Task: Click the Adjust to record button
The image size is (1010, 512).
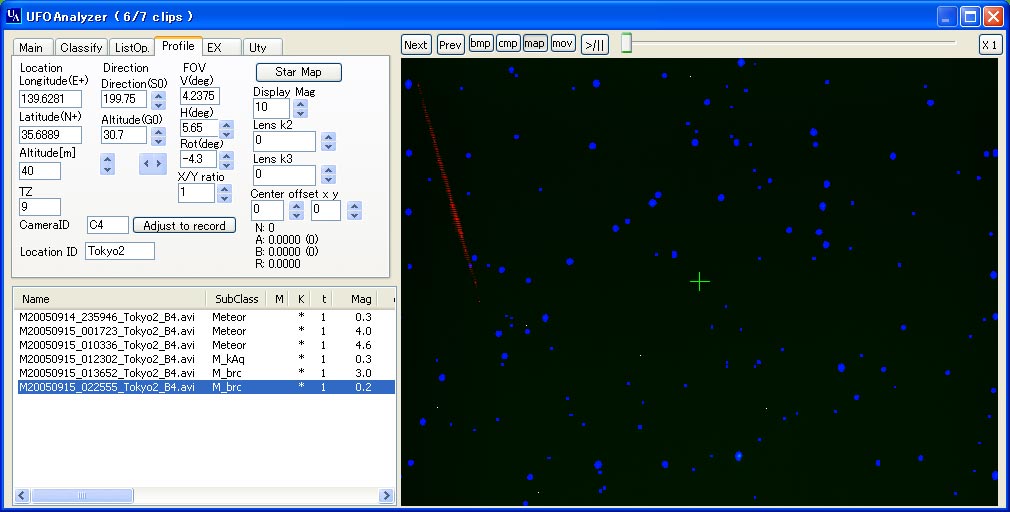Action: [185, 226]
